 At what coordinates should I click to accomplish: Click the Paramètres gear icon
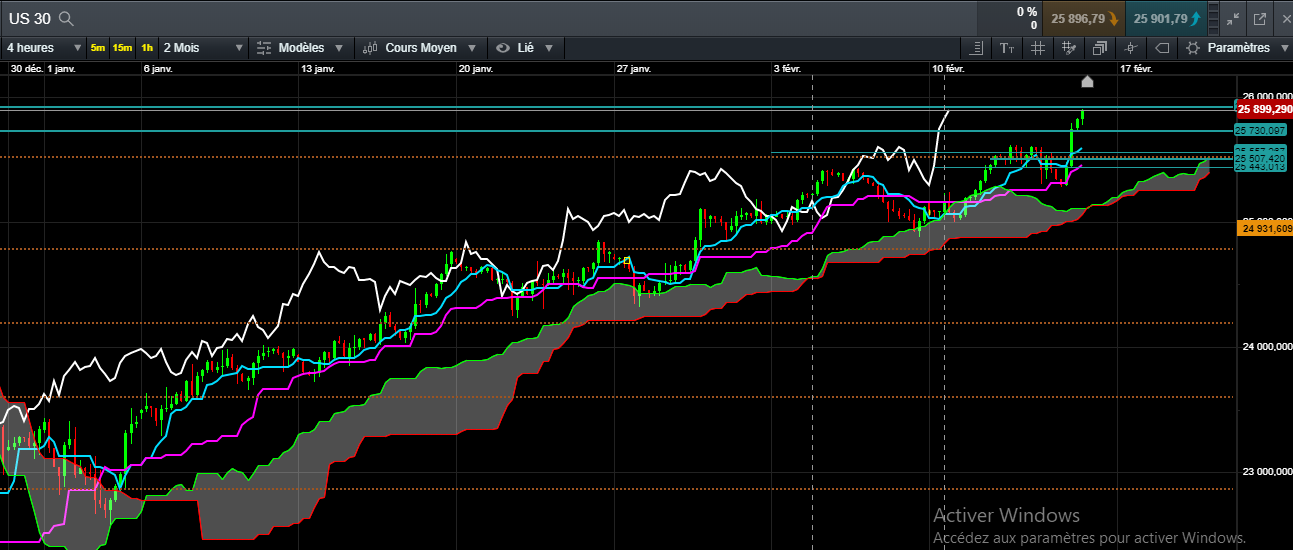pyautogui.click(x=1193, y=47)
